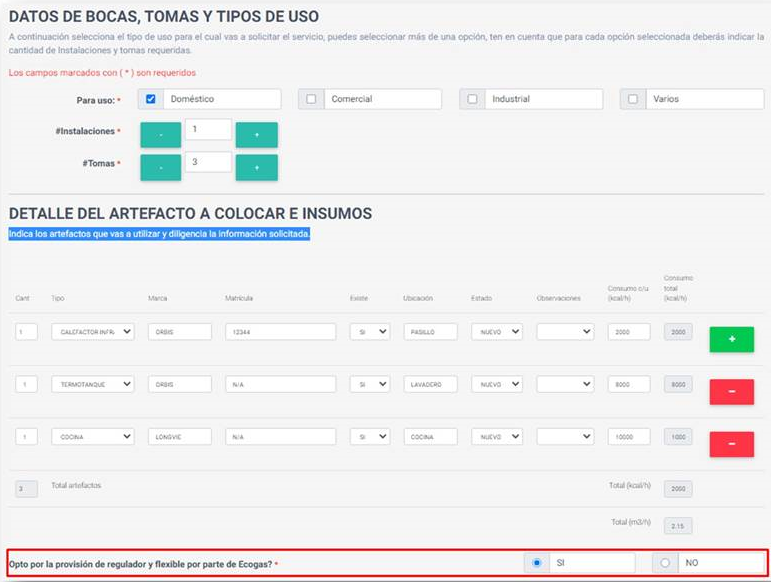The height and width of the screenshot is (582, 771).
Task: Expand Estado dropdown in the Cocina row
Action: point(497,437)
